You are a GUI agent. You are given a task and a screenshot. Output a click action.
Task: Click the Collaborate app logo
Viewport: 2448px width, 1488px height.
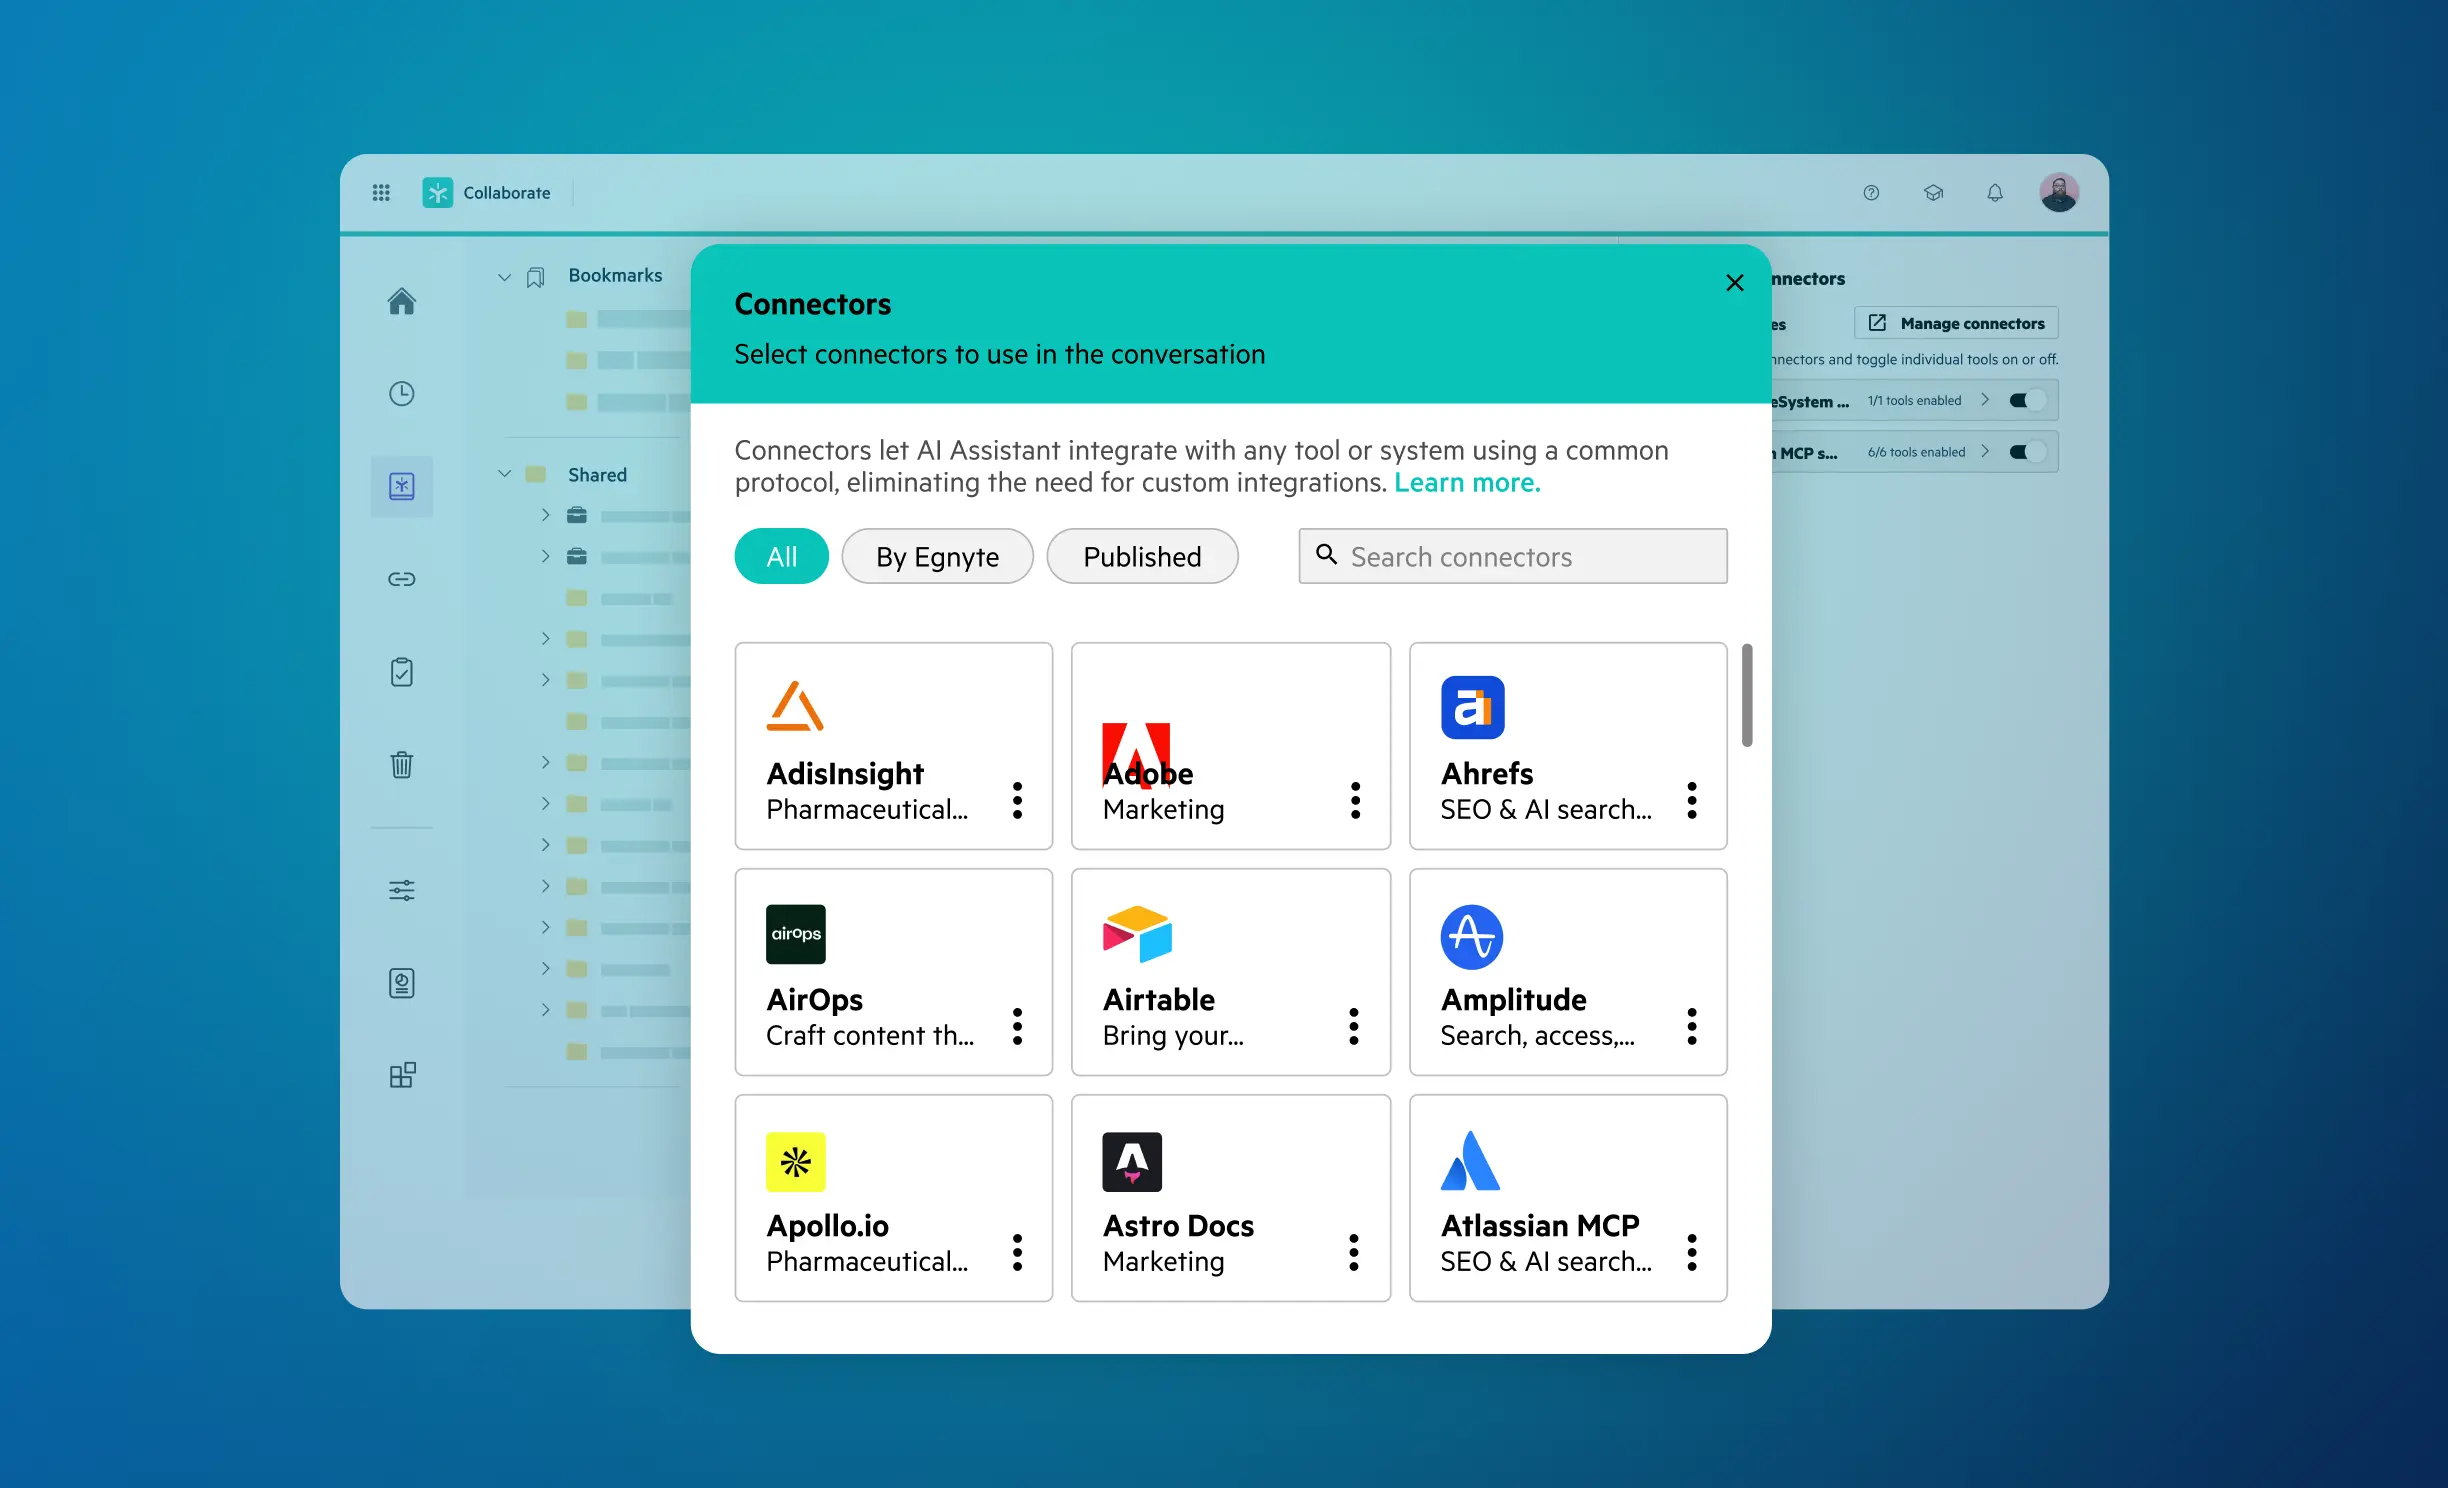437,193
